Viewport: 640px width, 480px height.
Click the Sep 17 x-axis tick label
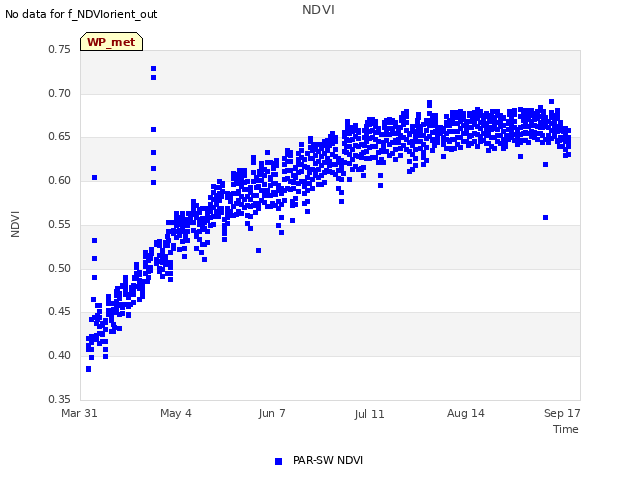562,413
